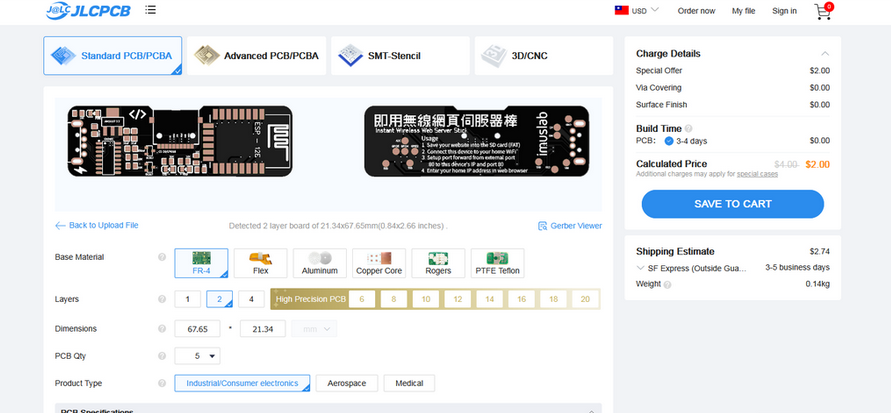Open the hamburger menu beside JLCPCB logo

(x=150, y=10)
